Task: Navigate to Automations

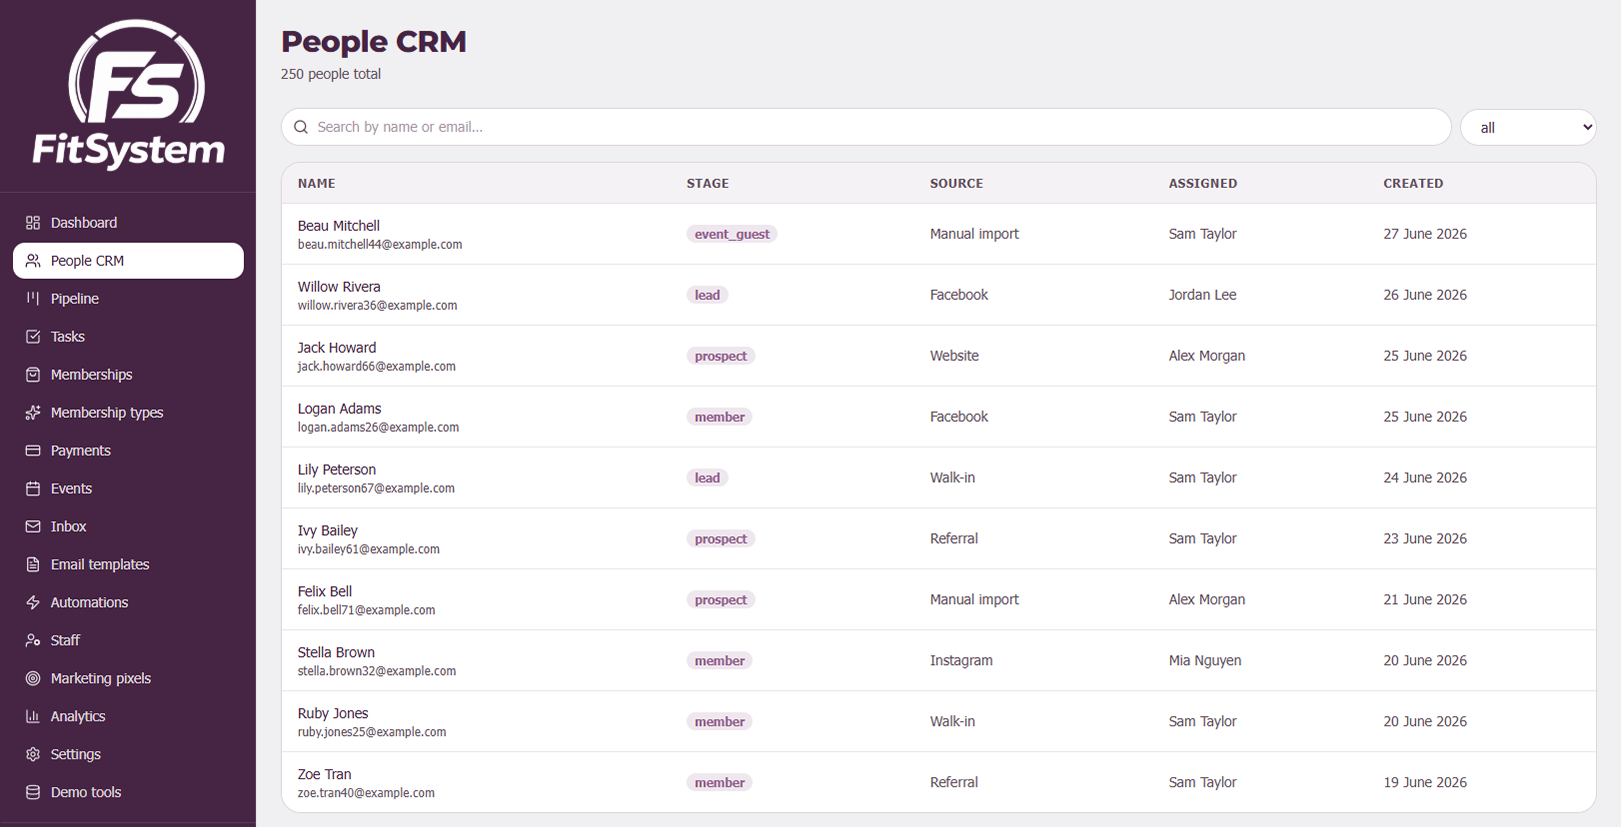Action: click(128, 603)
